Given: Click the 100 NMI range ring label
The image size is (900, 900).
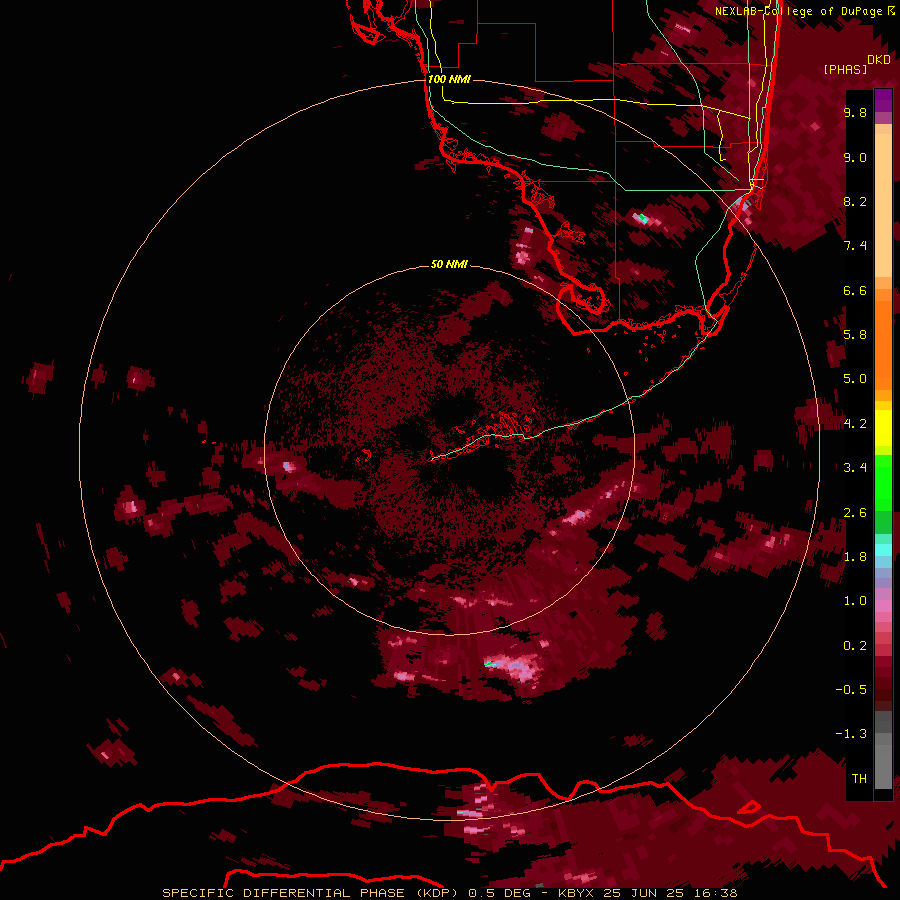Looking at the screenshot, I should click(x=449, y=79).
